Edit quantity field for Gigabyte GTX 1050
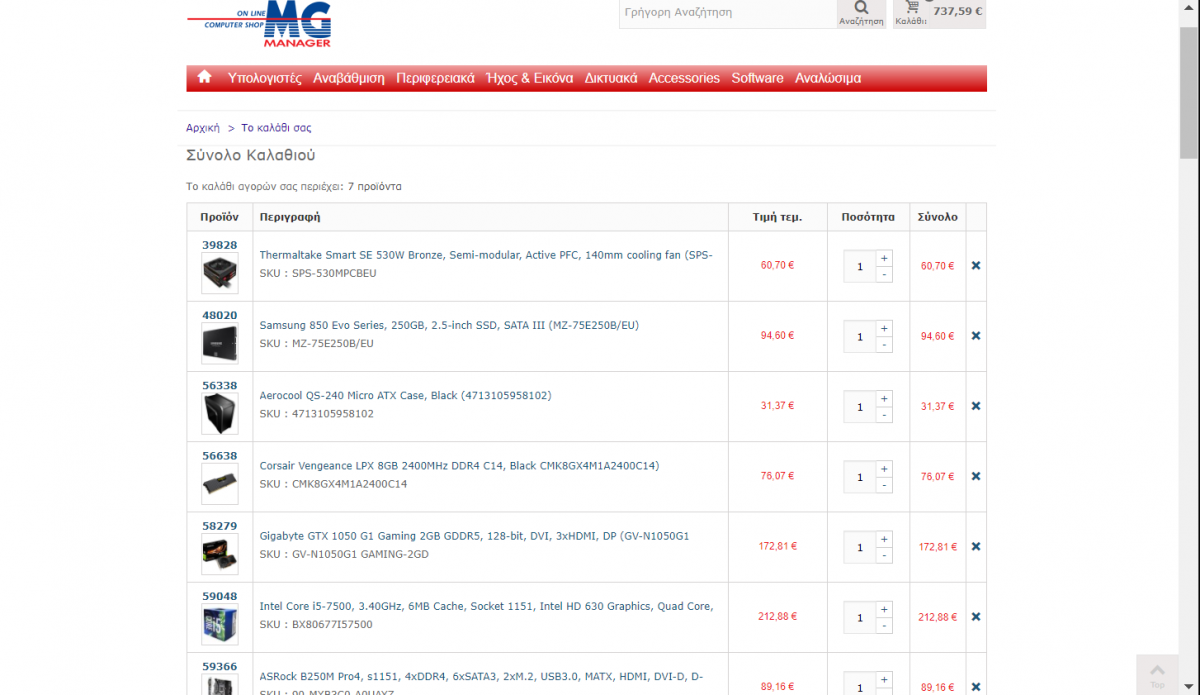Image resolution: width=1200 pixels, height=695 pixels. pos(860,547)
